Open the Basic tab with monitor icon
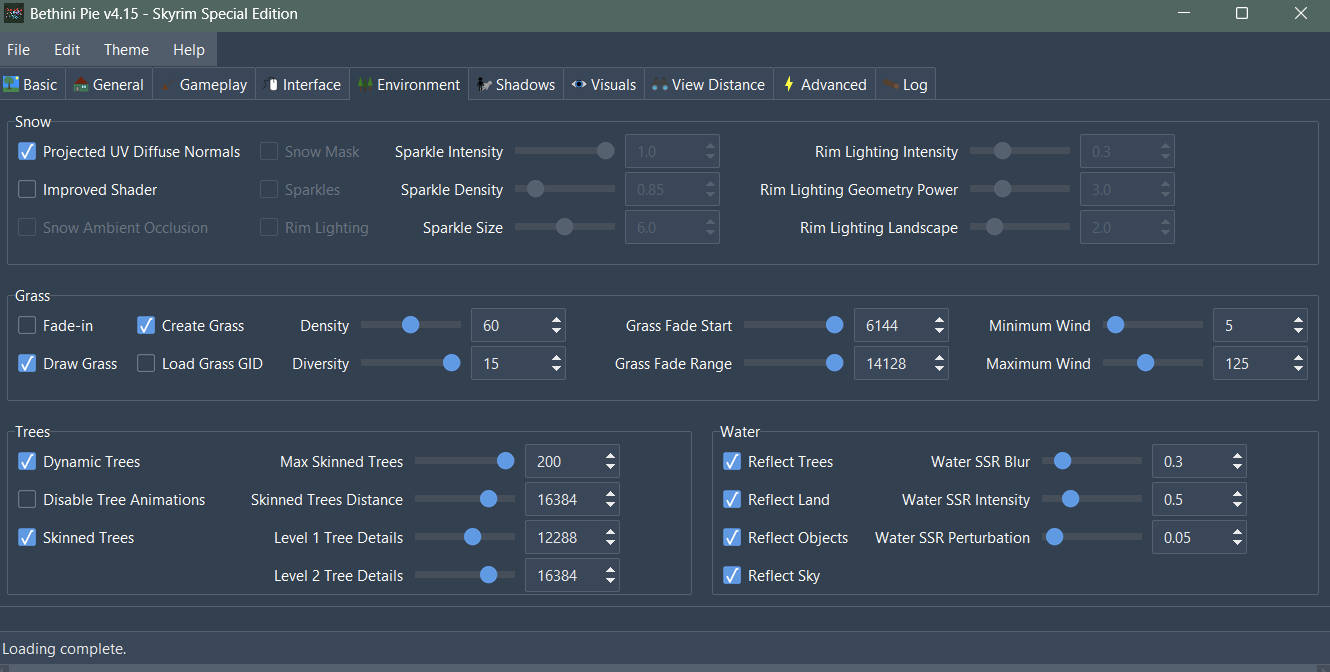Image resolution: width=1330 pixels, height=672 pixels. pyautogui.click(x=31, y=85)
